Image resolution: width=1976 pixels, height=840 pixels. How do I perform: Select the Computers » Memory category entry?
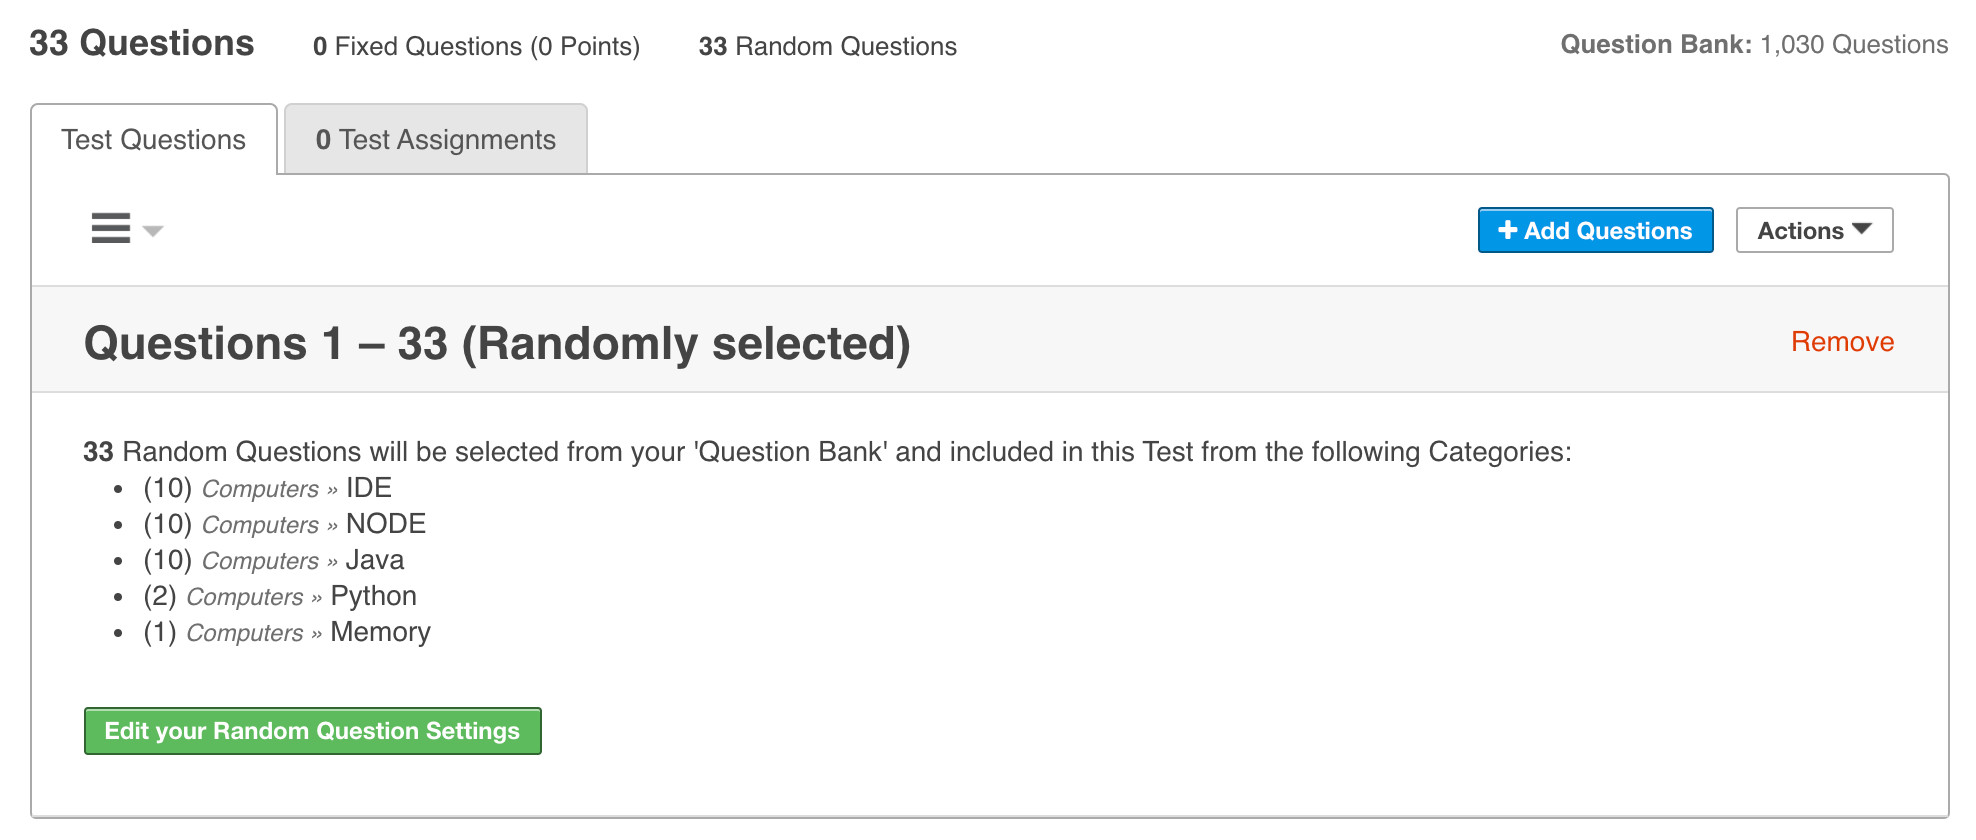[307, 632]
